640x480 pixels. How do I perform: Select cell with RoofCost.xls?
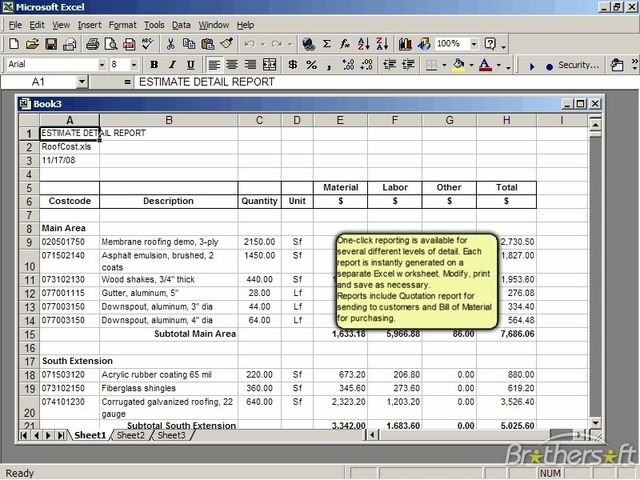coord(69,147)
